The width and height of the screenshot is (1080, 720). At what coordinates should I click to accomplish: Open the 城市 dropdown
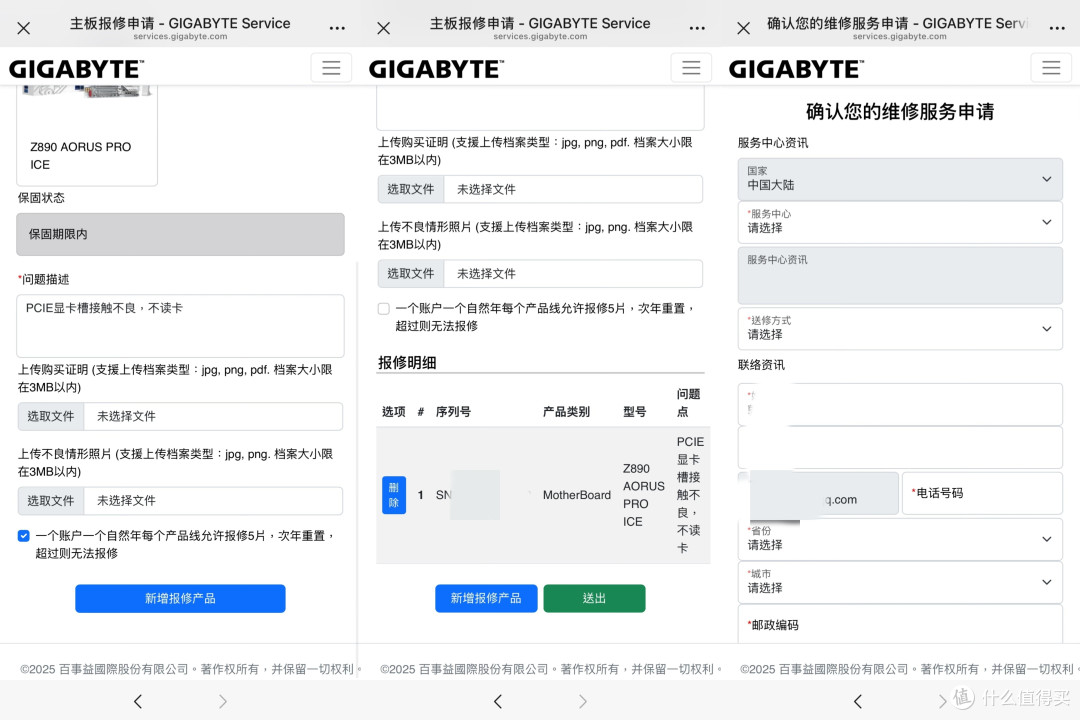click(900, 582)
